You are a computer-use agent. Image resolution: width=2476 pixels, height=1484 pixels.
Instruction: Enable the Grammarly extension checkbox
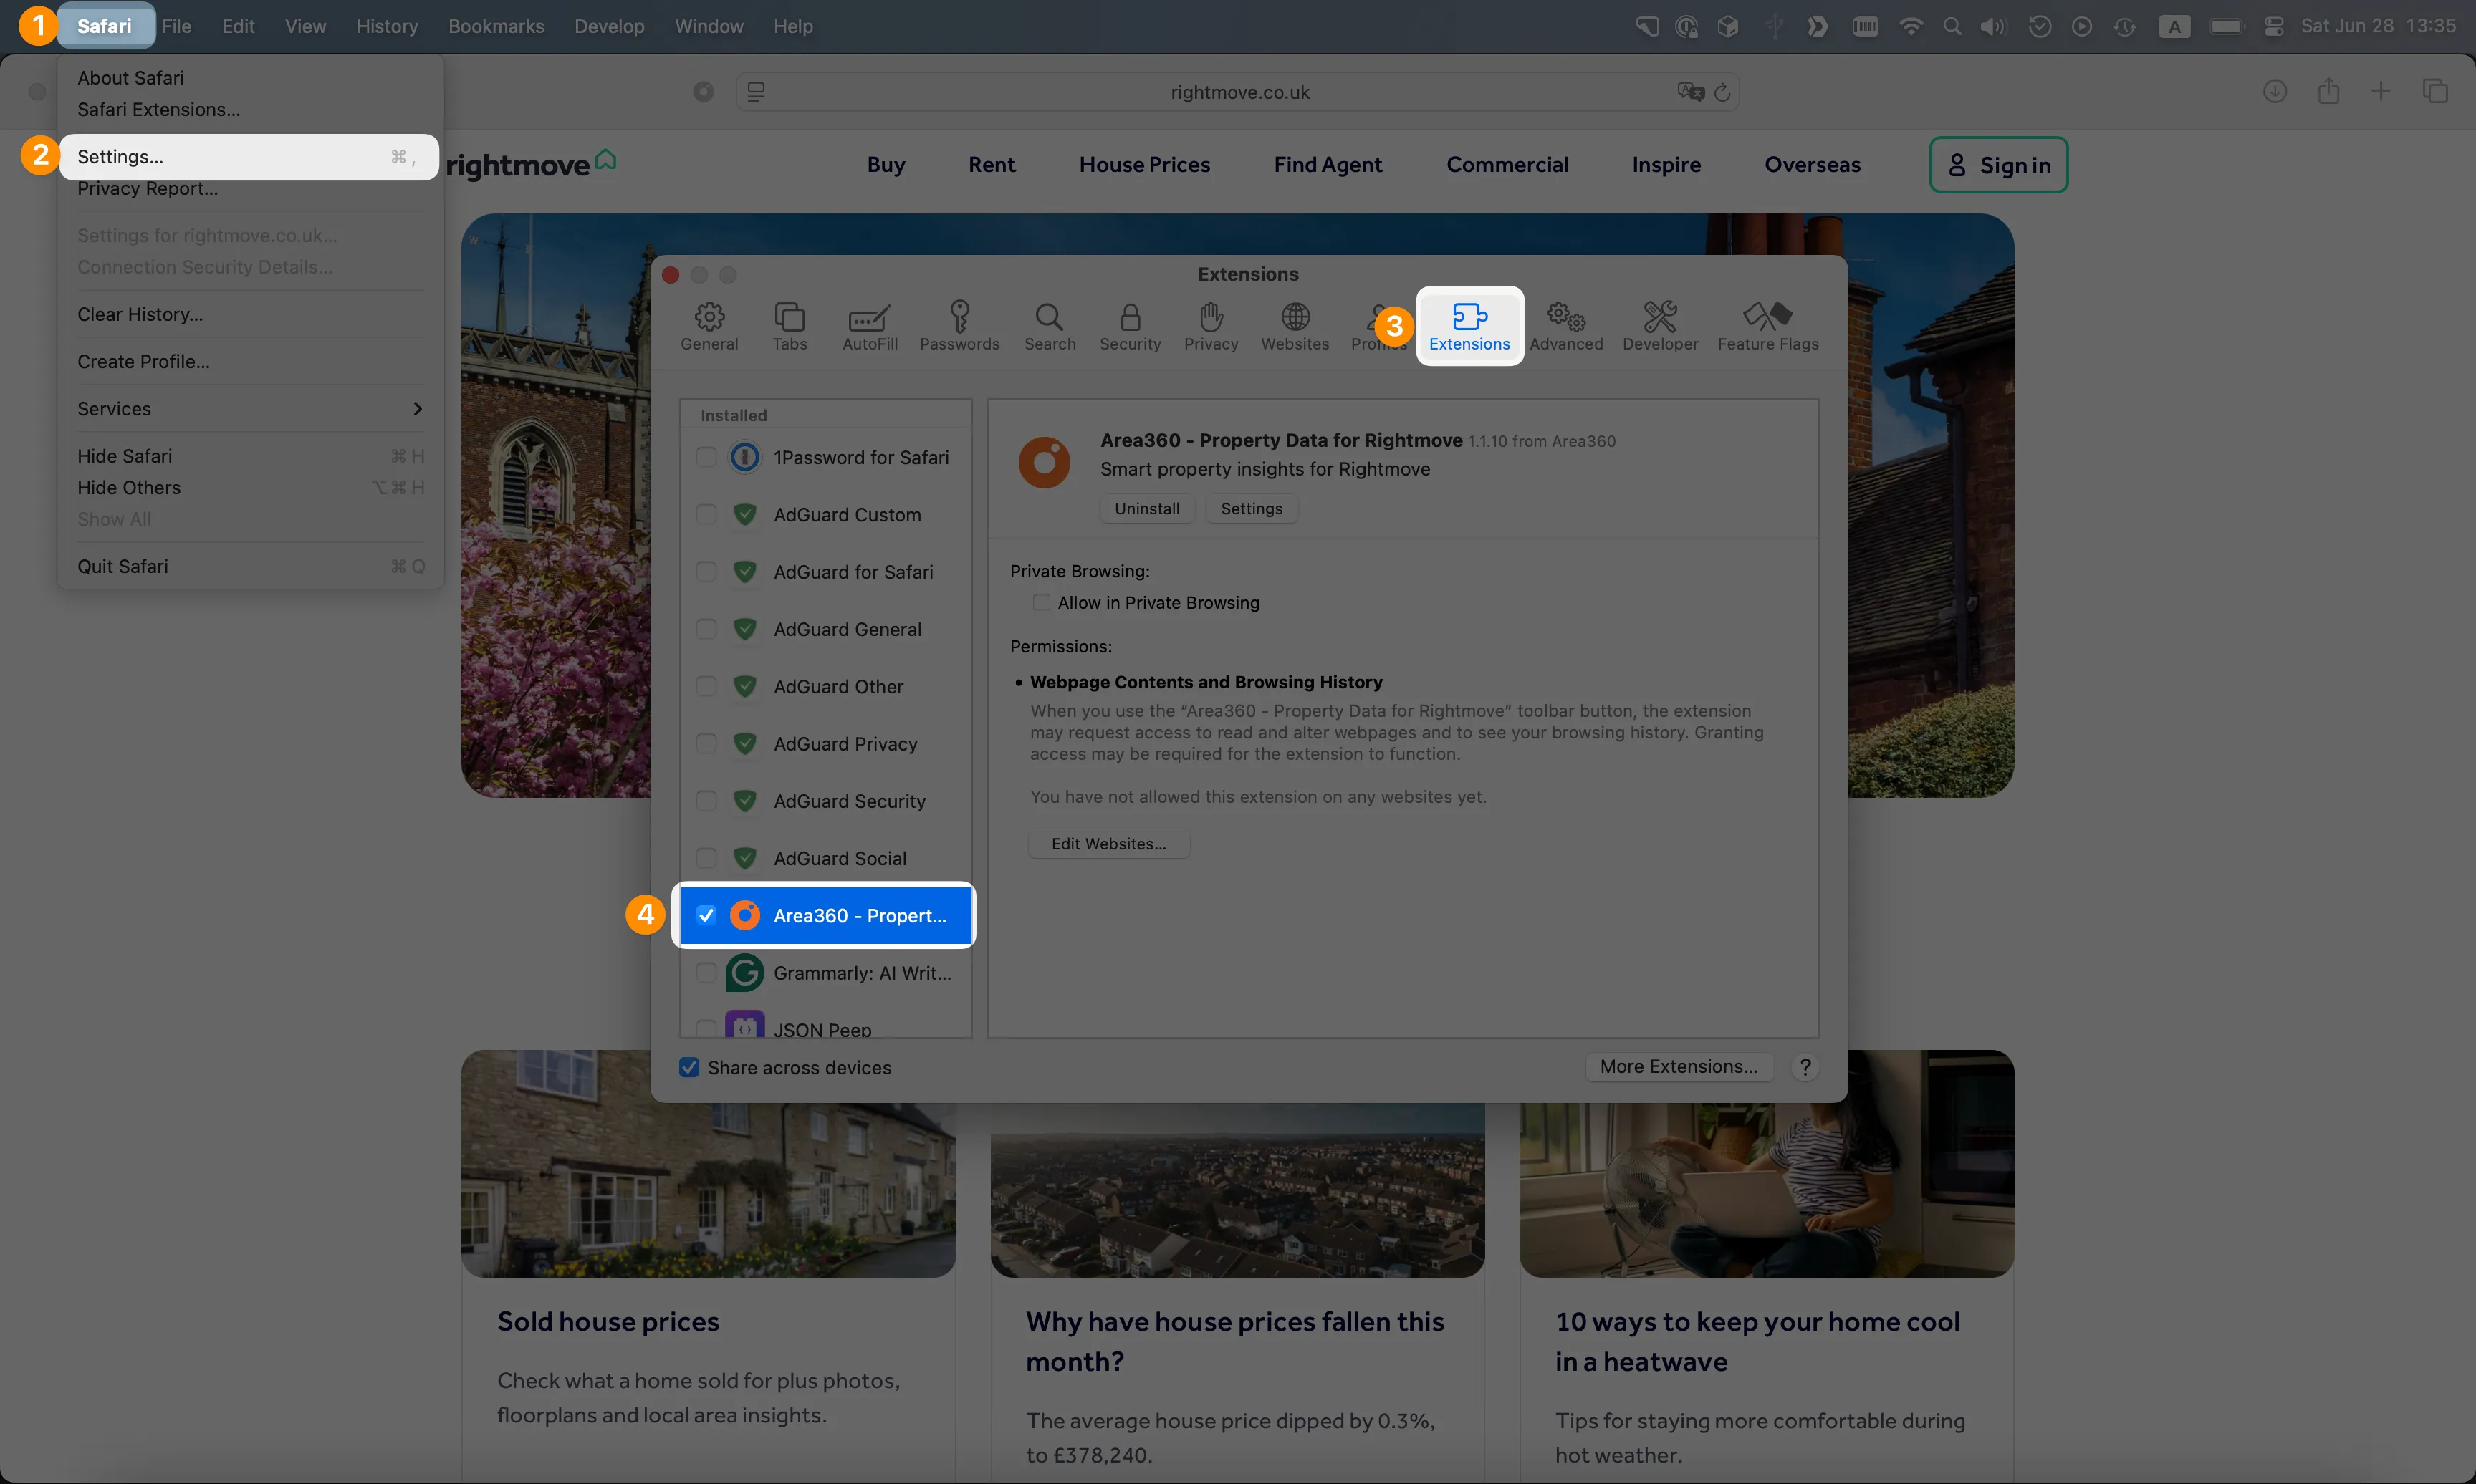coord(706,972)
